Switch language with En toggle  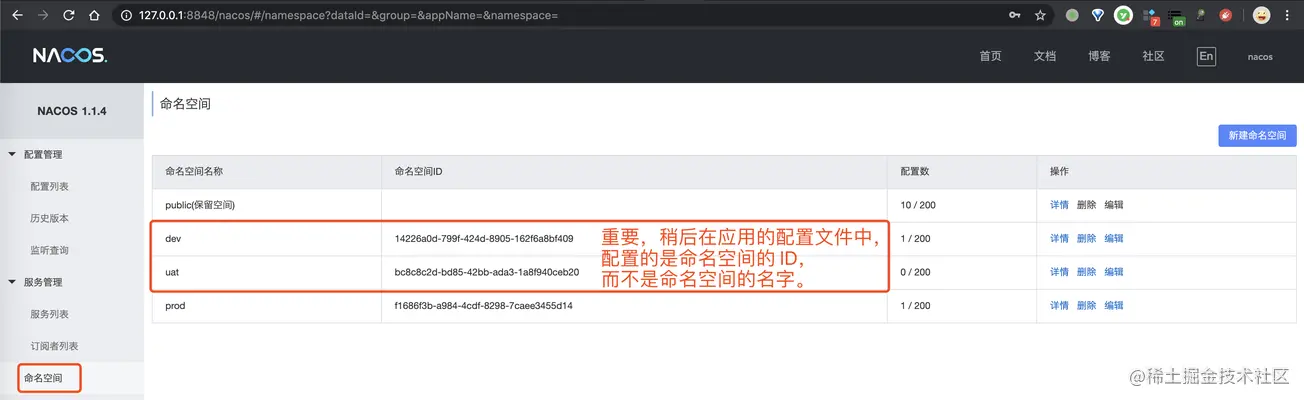pos(1206,56)
